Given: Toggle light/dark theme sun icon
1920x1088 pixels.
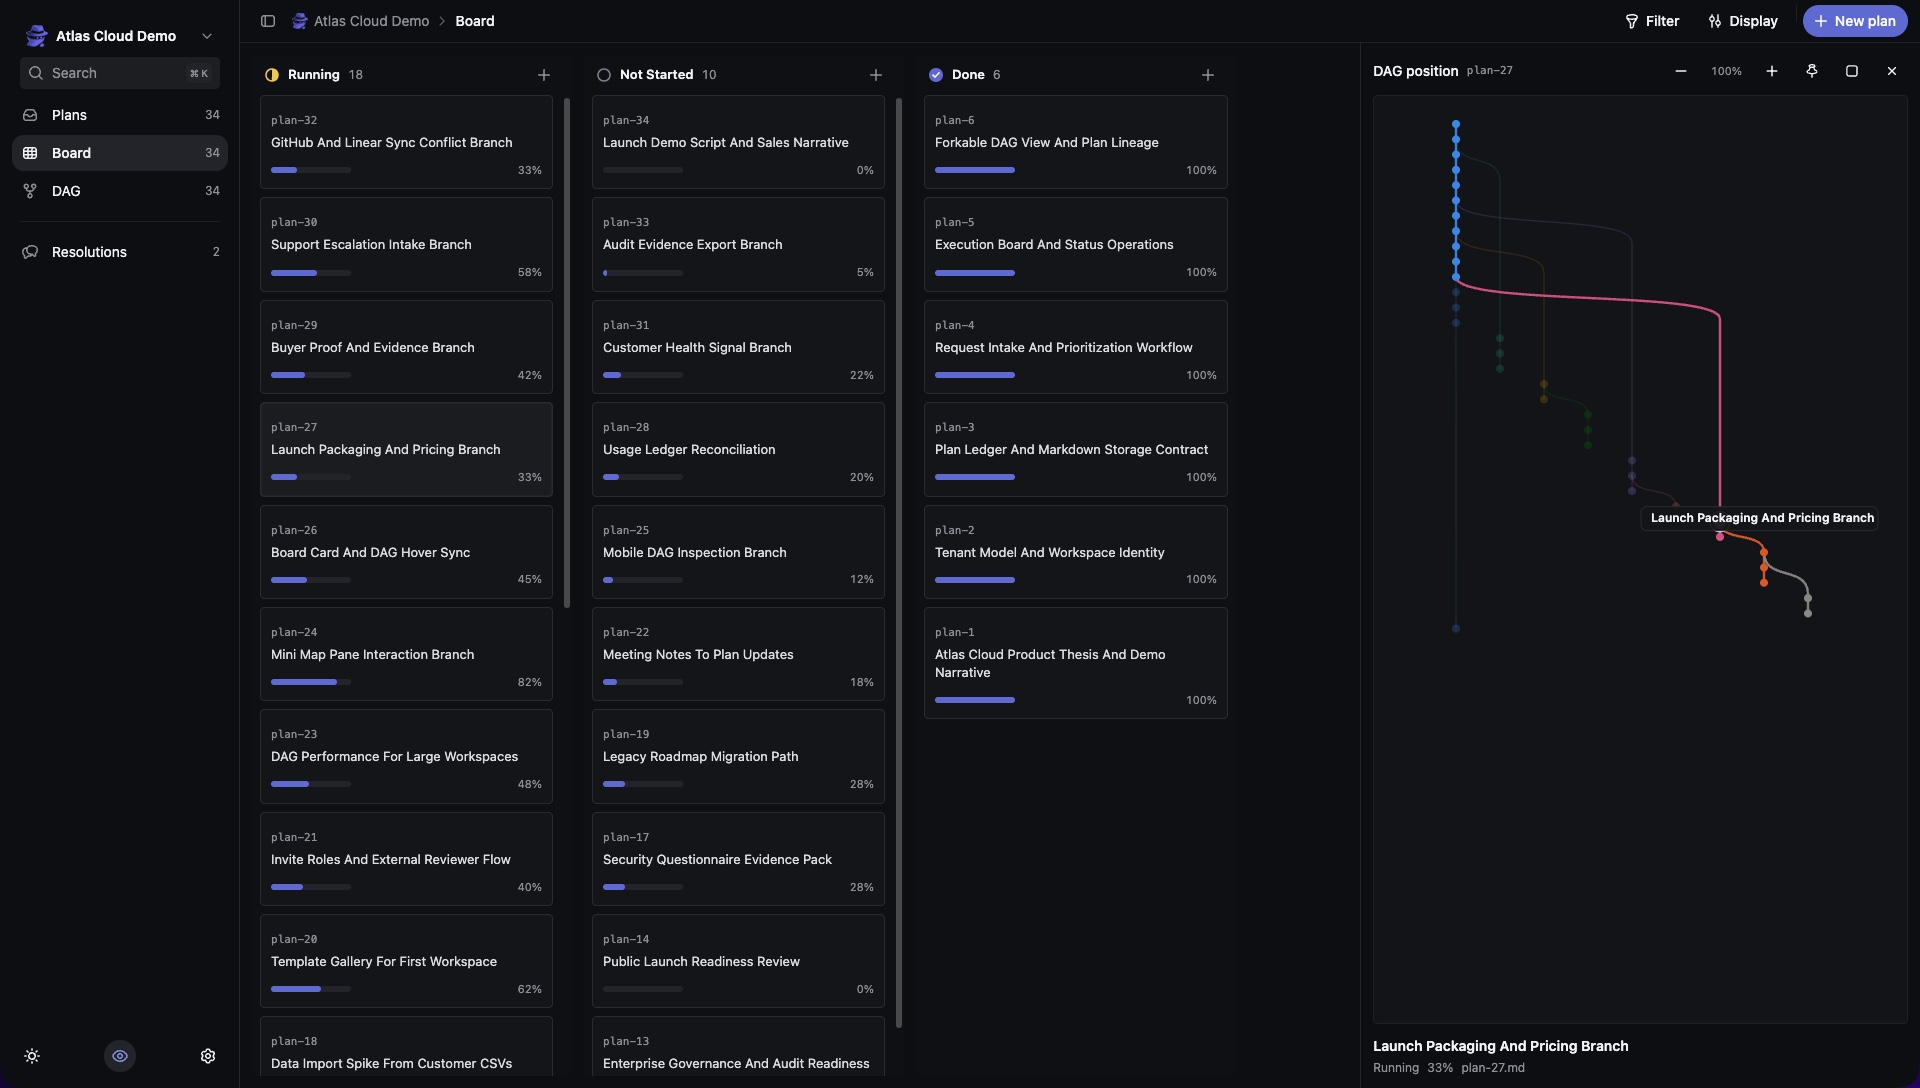Looking at the screenshot, I should coord(32,1056).
